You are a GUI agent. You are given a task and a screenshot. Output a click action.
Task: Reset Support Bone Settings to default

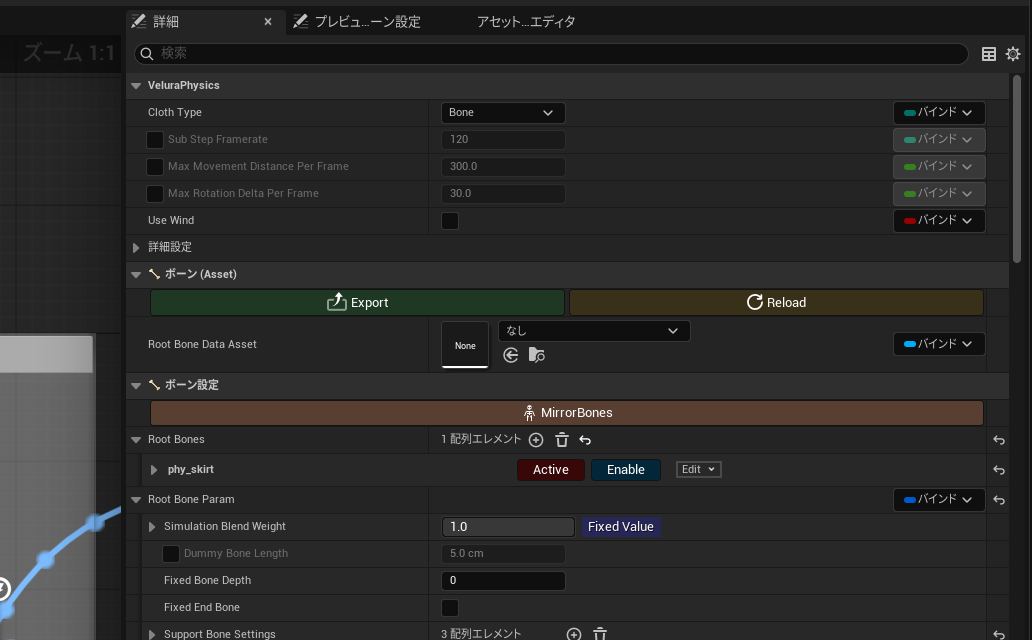coord(999,635)
